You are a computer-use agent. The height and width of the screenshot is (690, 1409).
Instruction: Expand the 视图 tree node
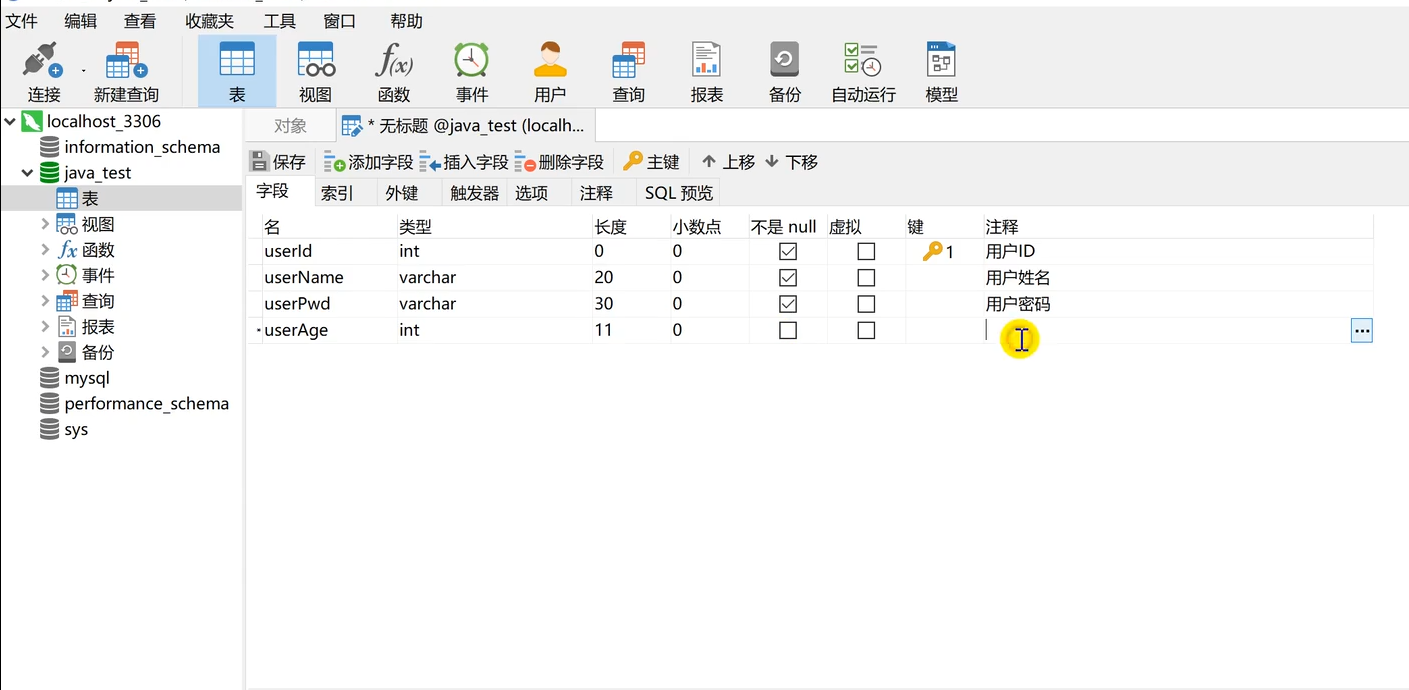45,224
